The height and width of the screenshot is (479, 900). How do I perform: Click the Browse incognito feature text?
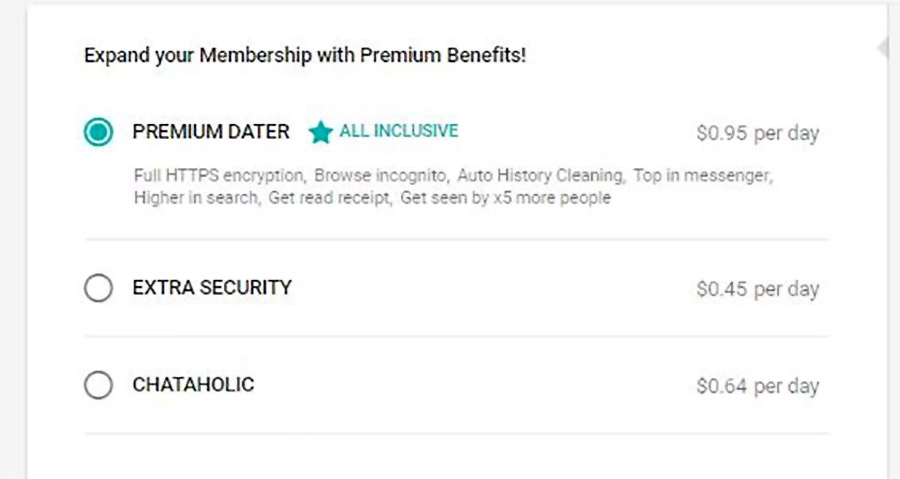click(x=381, y=176)
